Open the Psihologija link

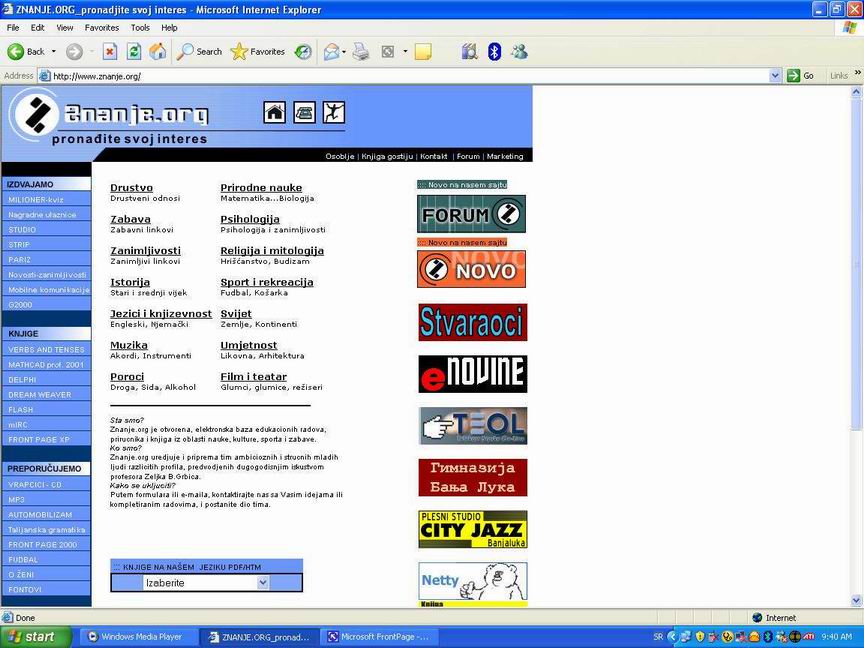(250, 219)
